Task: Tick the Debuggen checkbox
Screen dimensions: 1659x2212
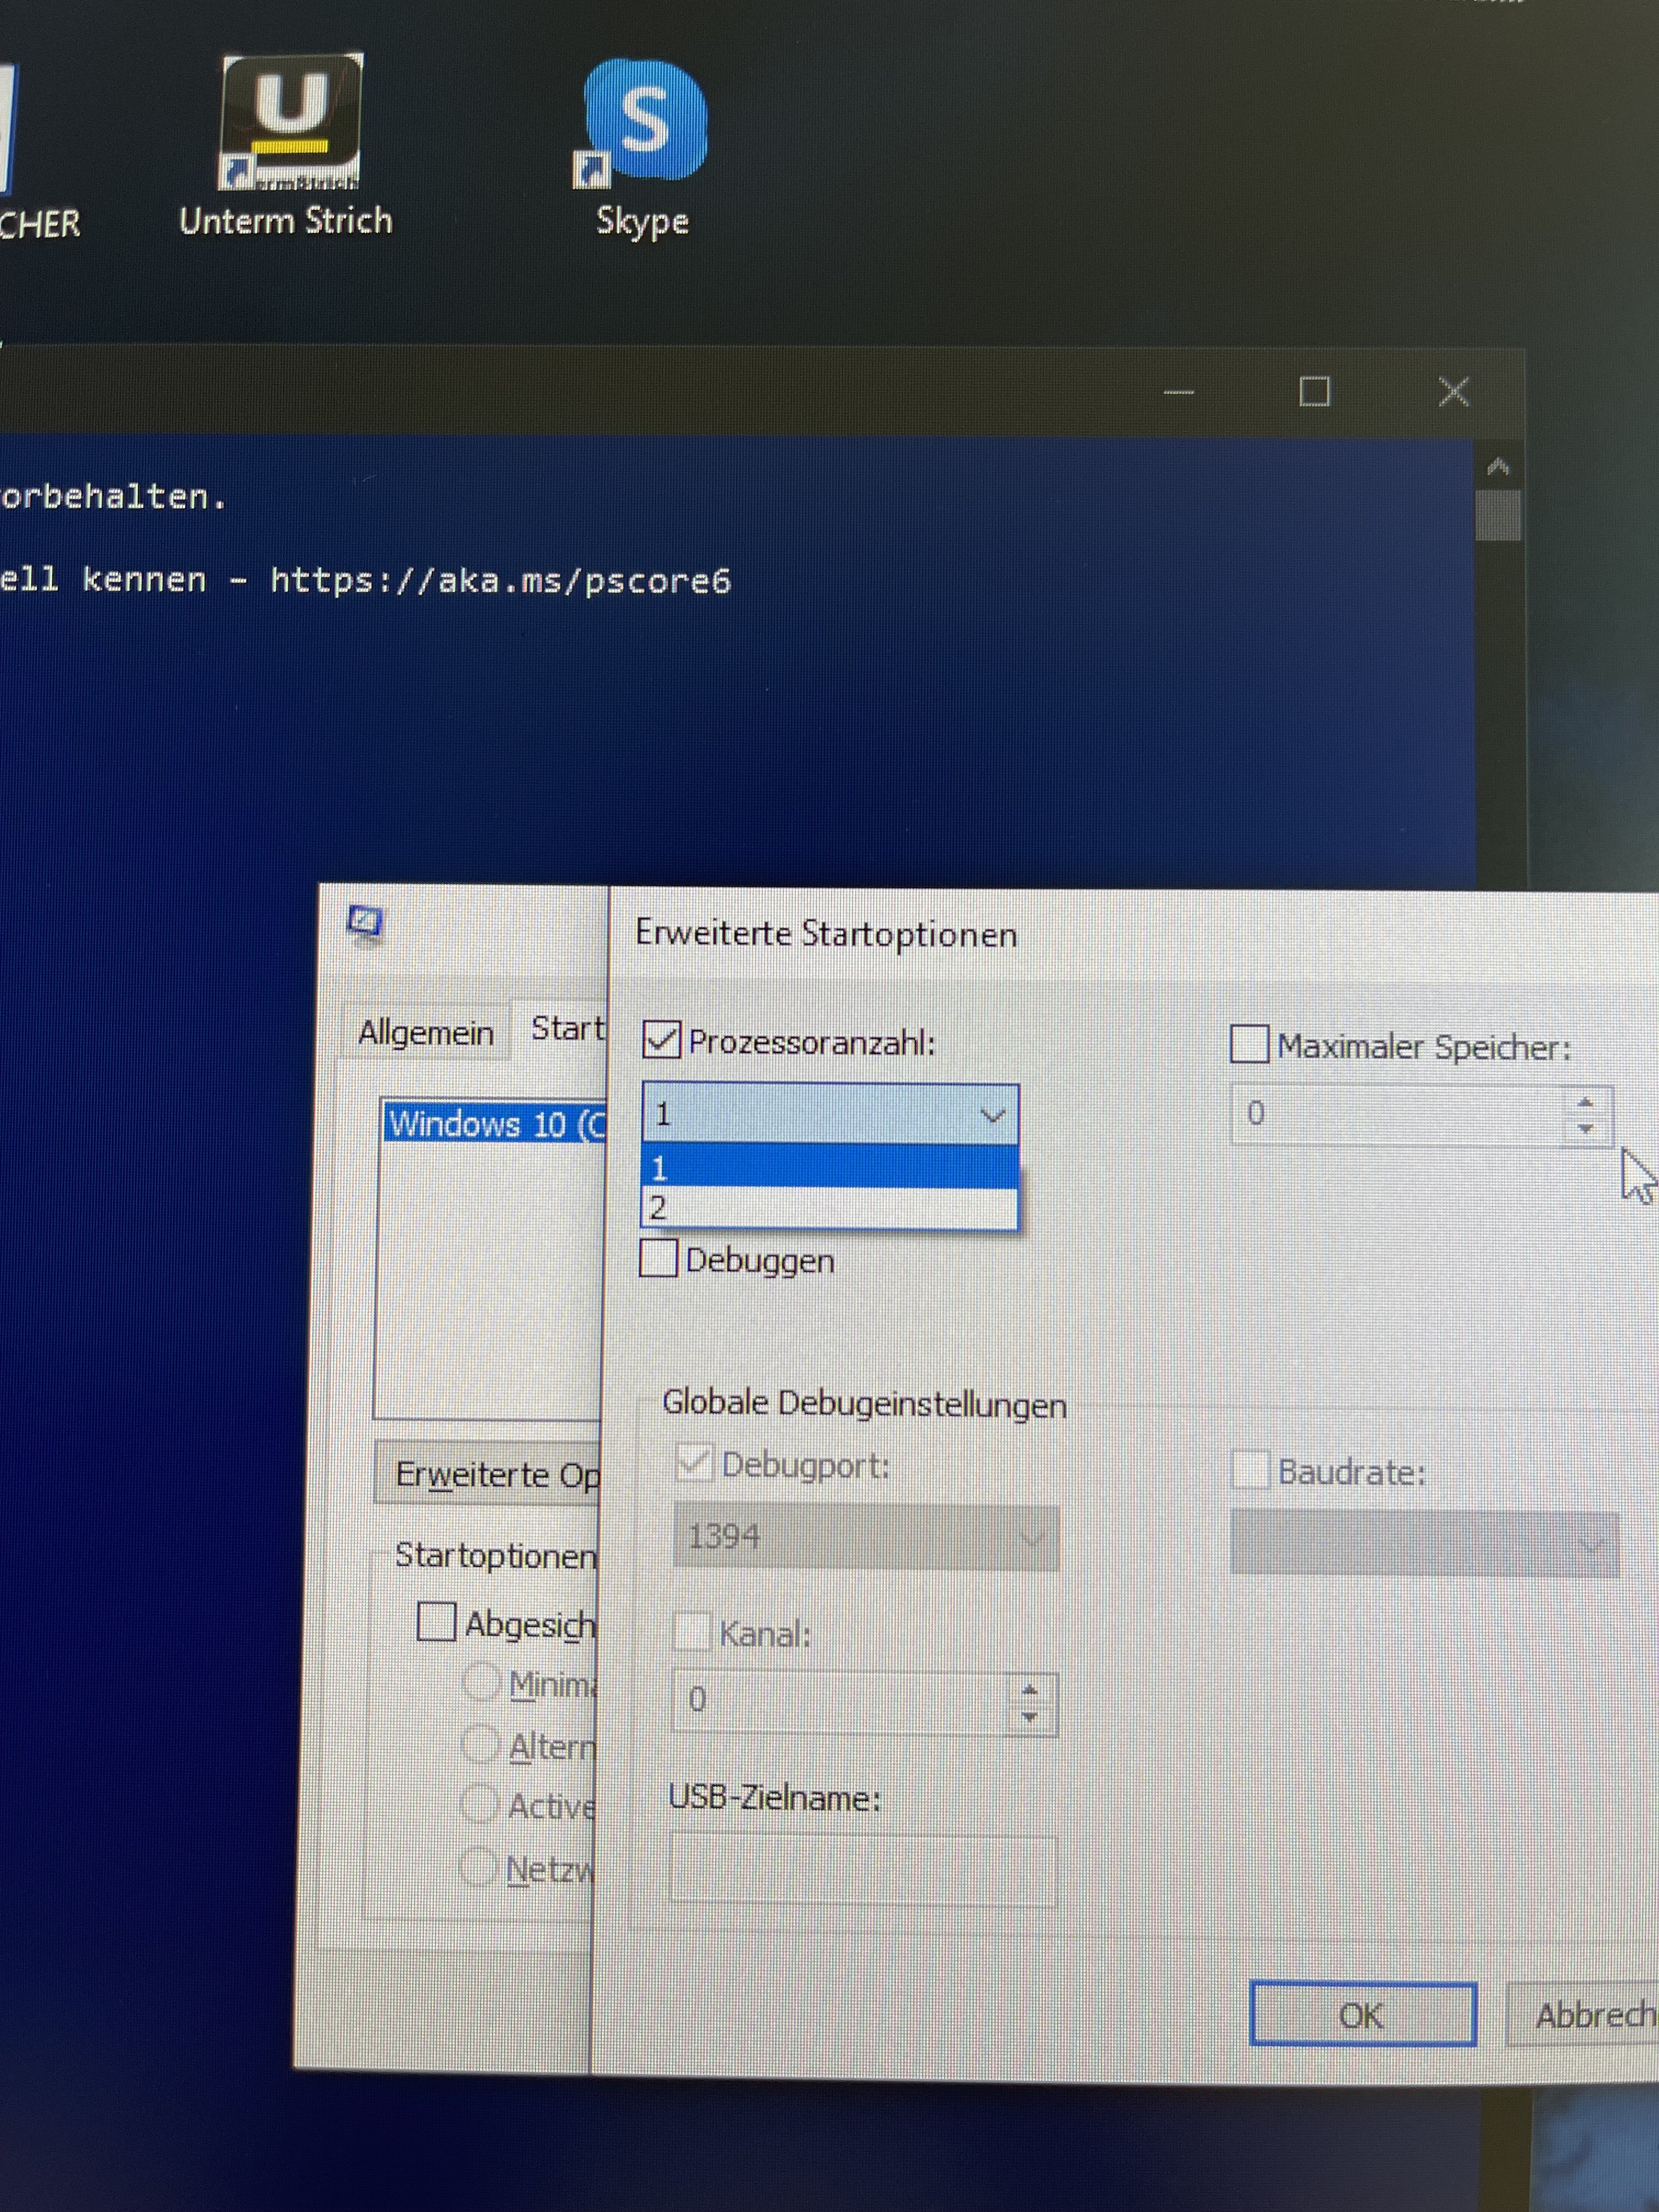Action: [658, 1258]
